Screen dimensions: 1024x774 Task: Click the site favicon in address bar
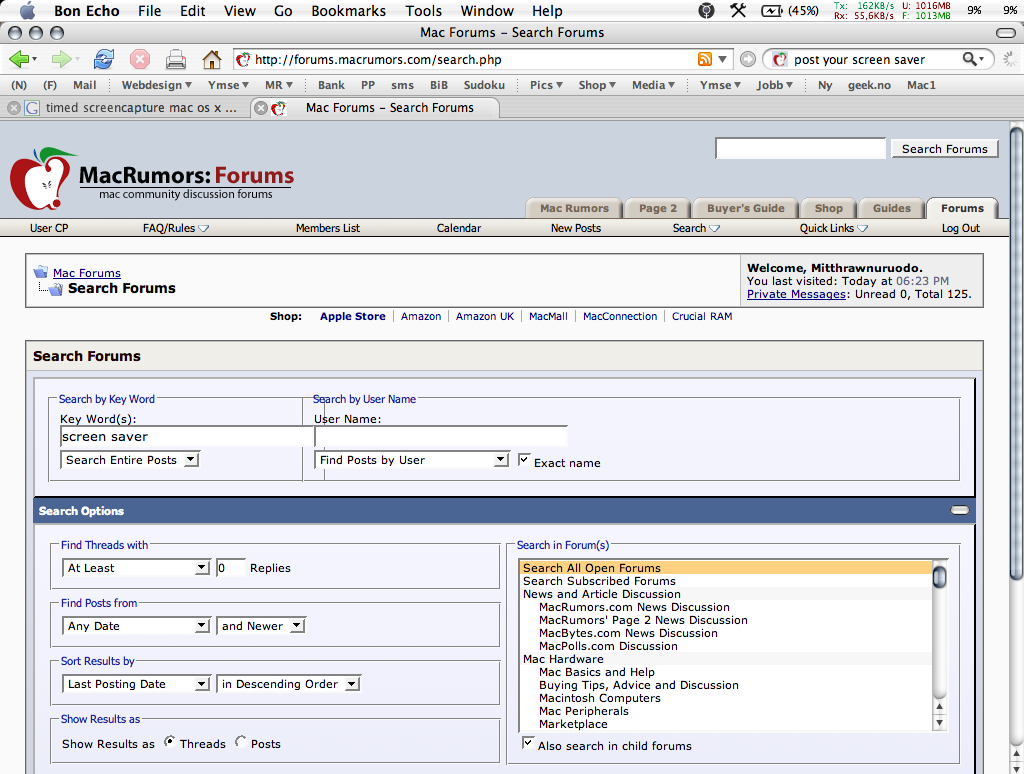click(243, 59)
